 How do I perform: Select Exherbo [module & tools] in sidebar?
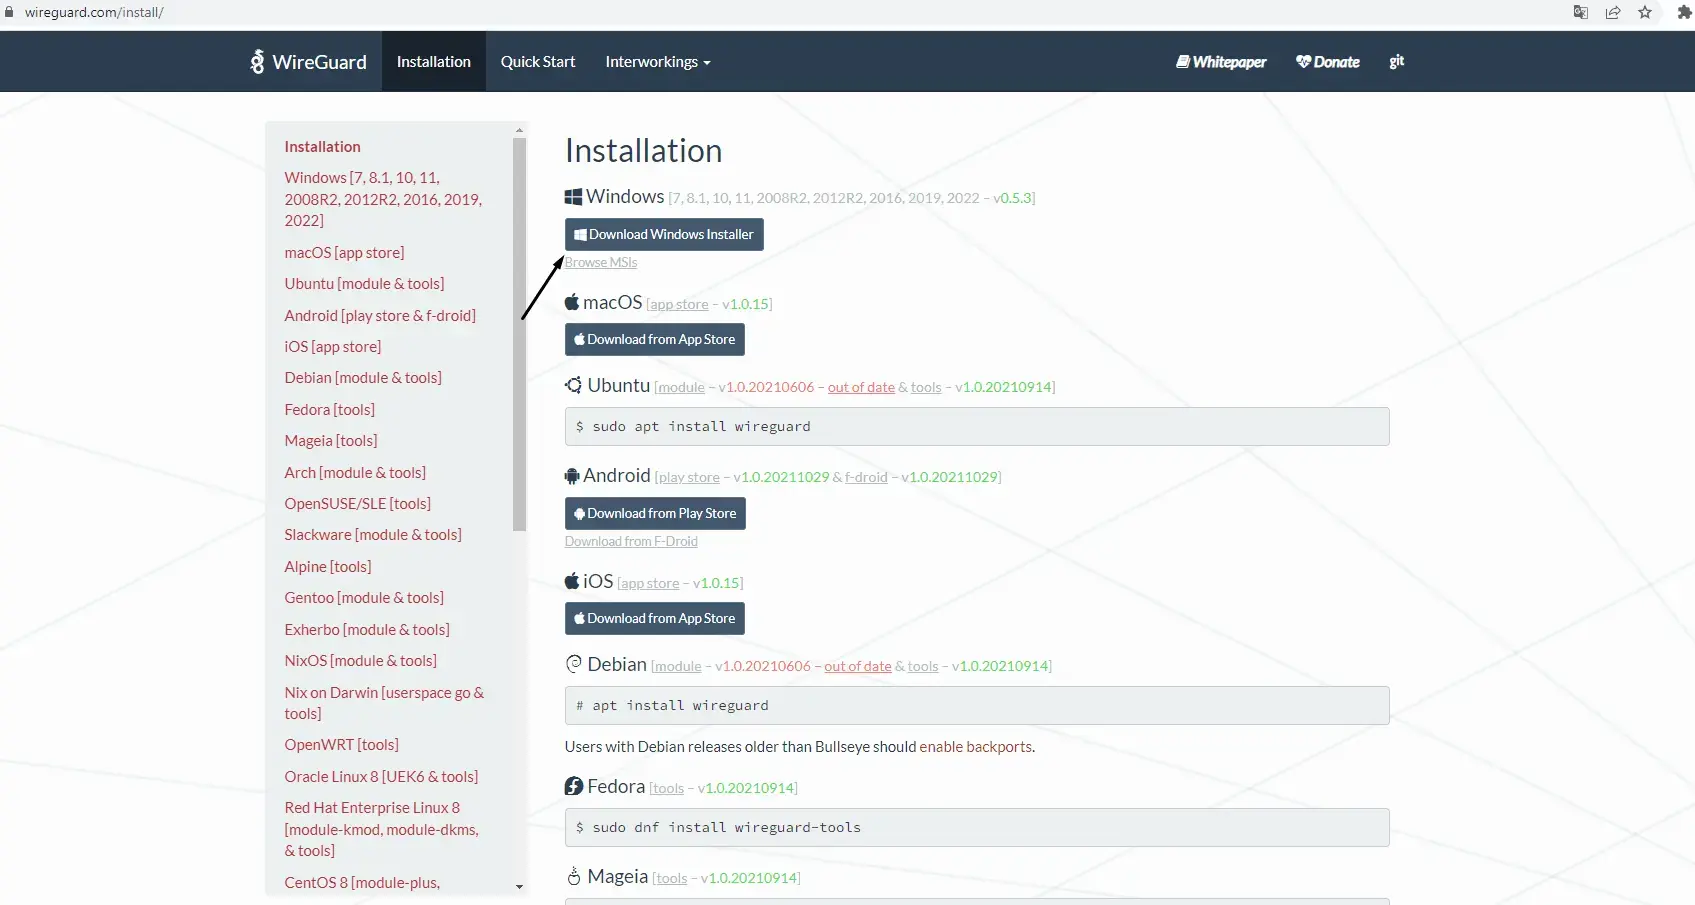(367, 629)
